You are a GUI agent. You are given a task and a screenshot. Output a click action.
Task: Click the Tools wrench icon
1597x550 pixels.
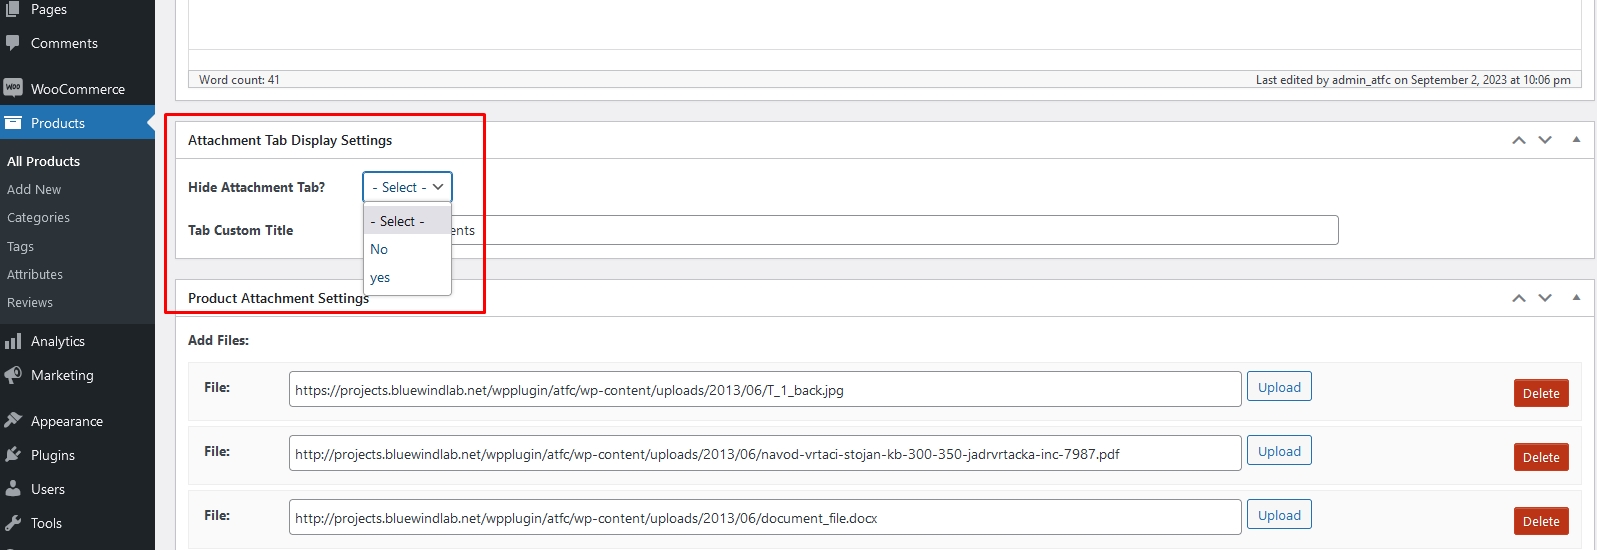(13, 523)
